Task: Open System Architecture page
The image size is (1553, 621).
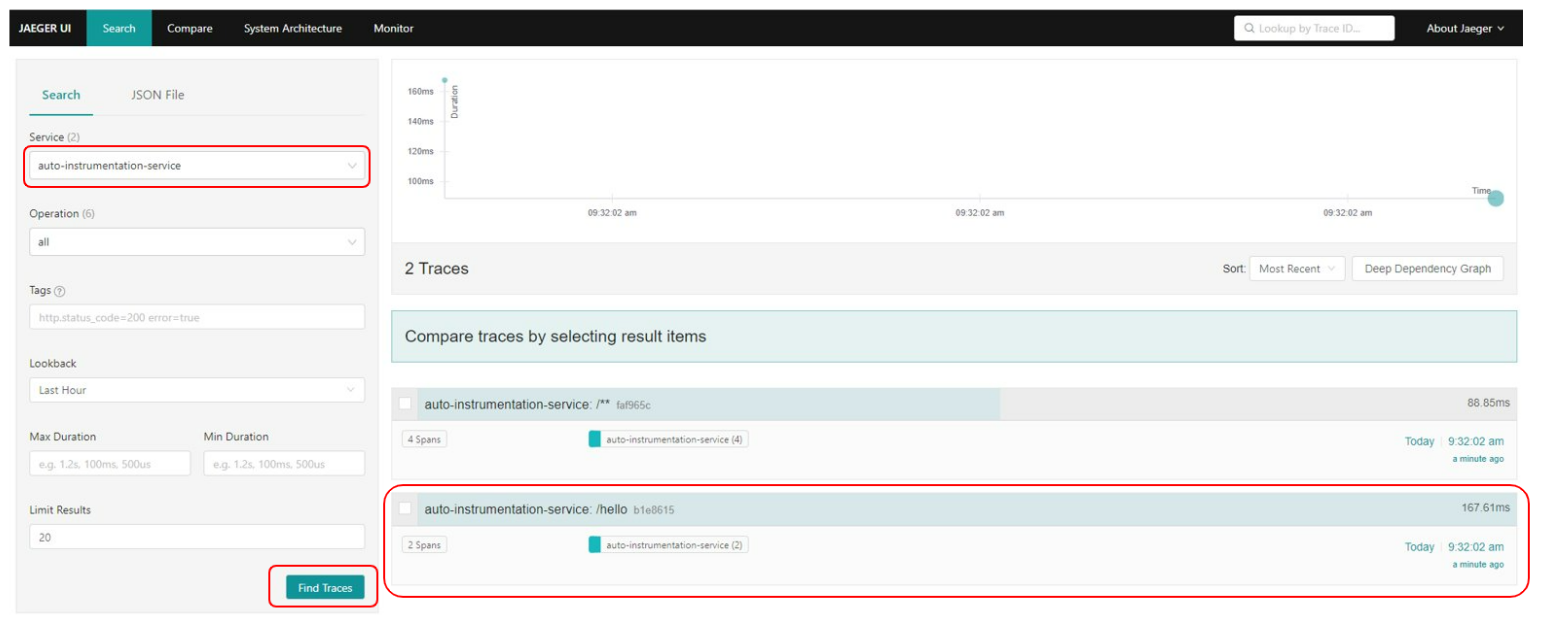Action: (293, 28)
